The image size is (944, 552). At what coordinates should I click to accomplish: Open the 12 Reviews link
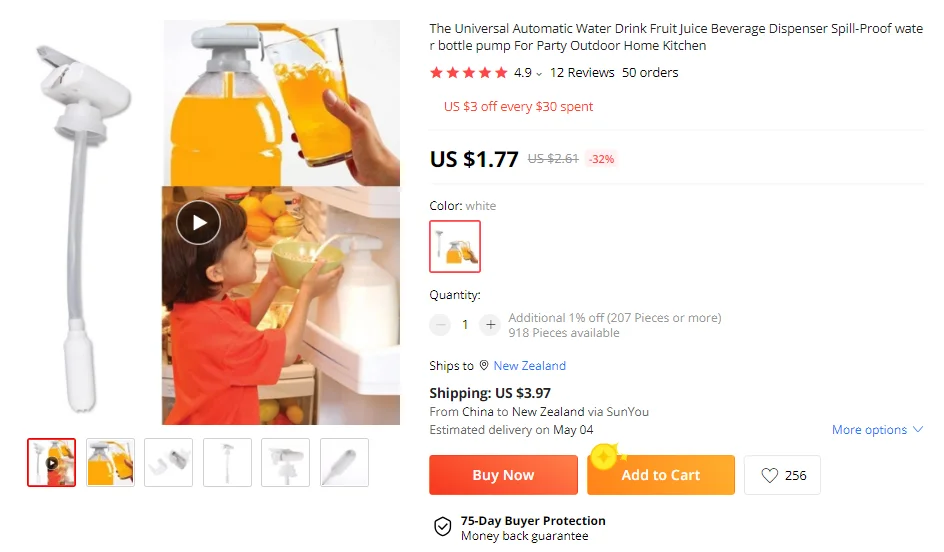tap(582, 73)
